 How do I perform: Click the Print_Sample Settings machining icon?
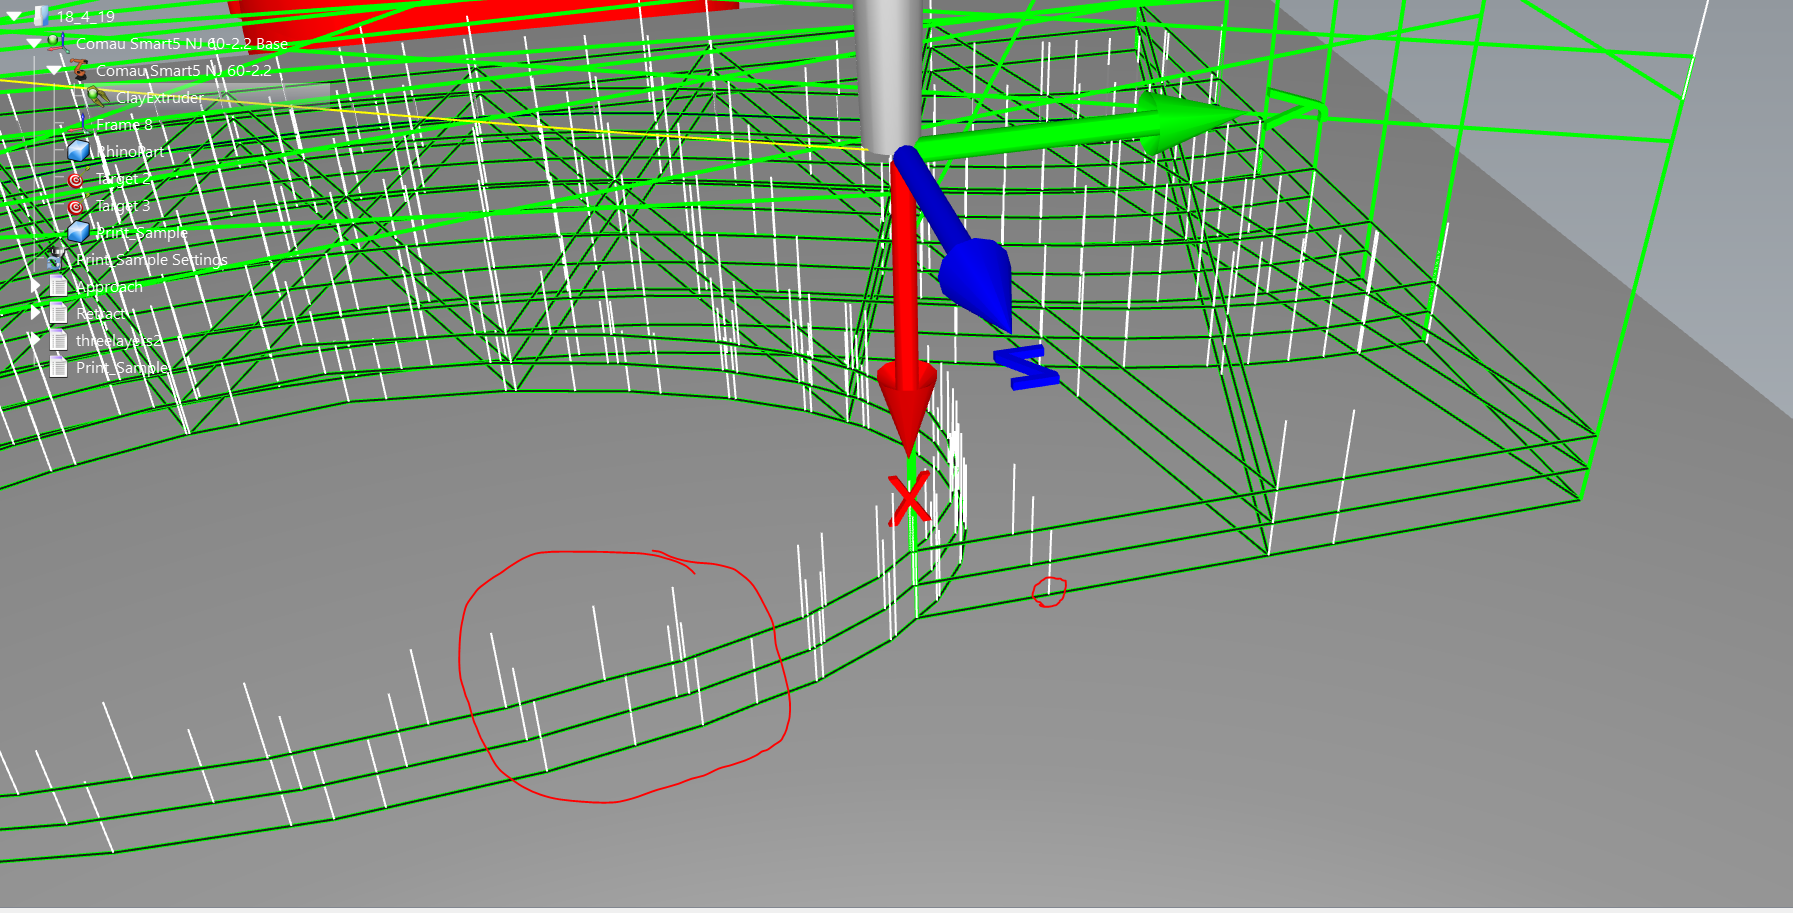click(59, 259)
